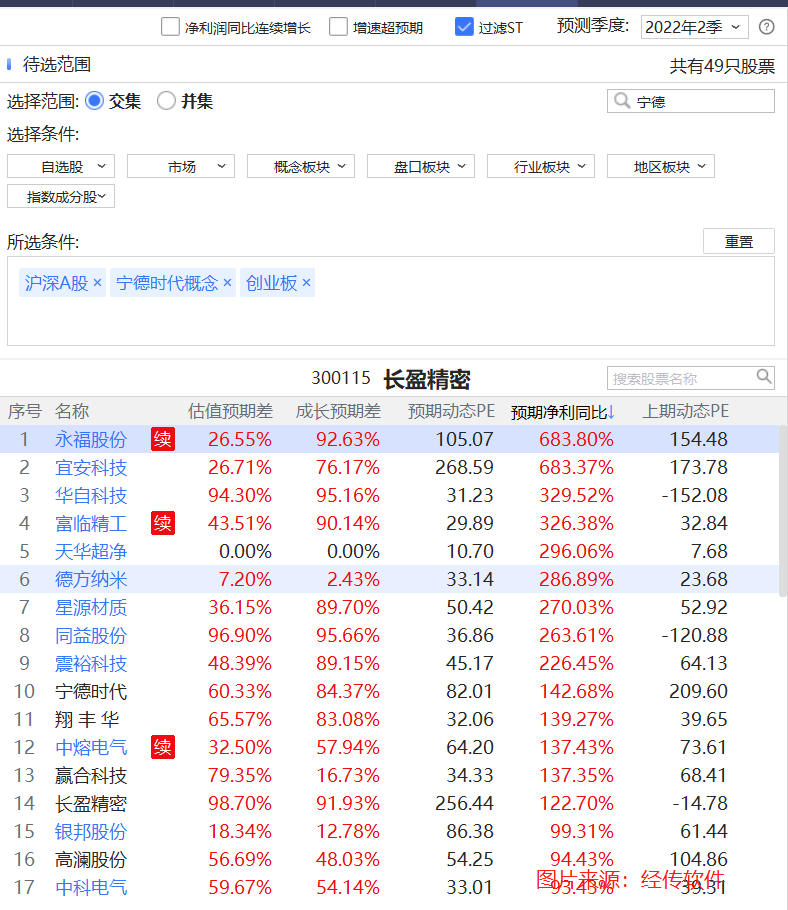Uncheck the 过滤ST checkbox
The height and width of the screenshot is (910, 788).
(464, 27)
